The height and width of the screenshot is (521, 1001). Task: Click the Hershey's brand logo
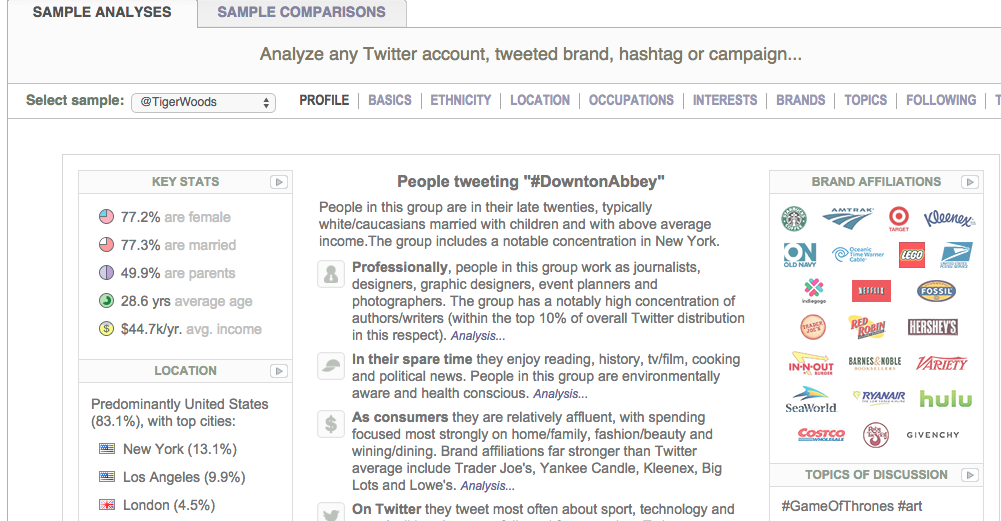click(932, 327)
